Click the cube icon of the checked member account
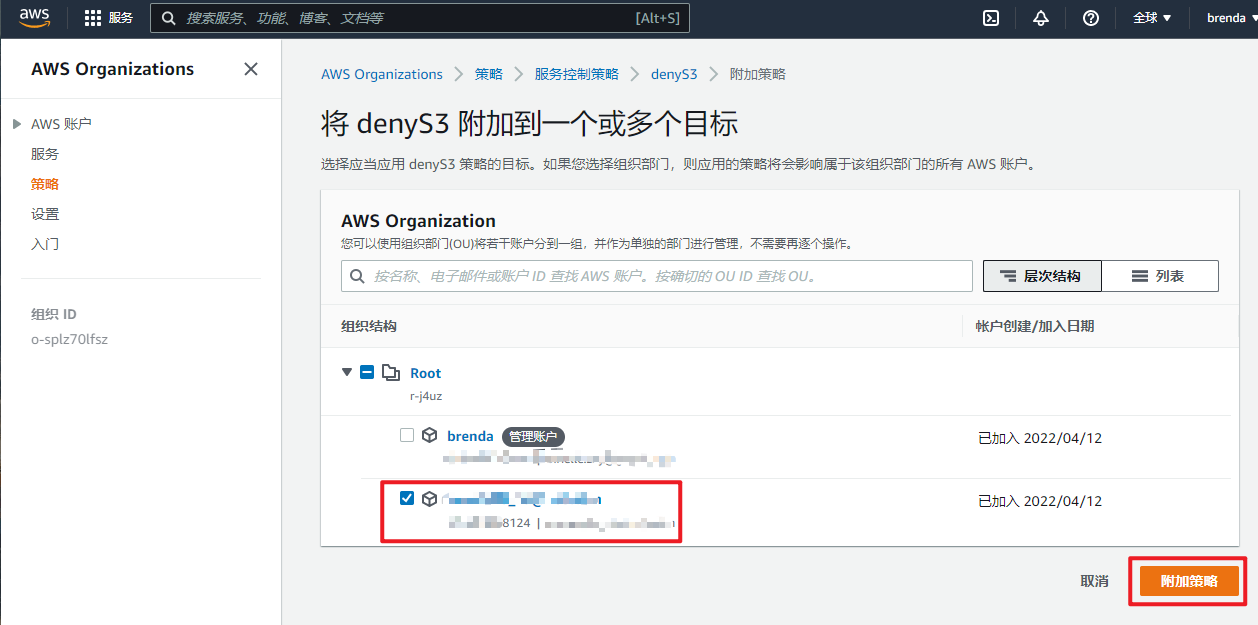Image resolution: width=1258 pixels, height=625 pixels. point(429,498)
